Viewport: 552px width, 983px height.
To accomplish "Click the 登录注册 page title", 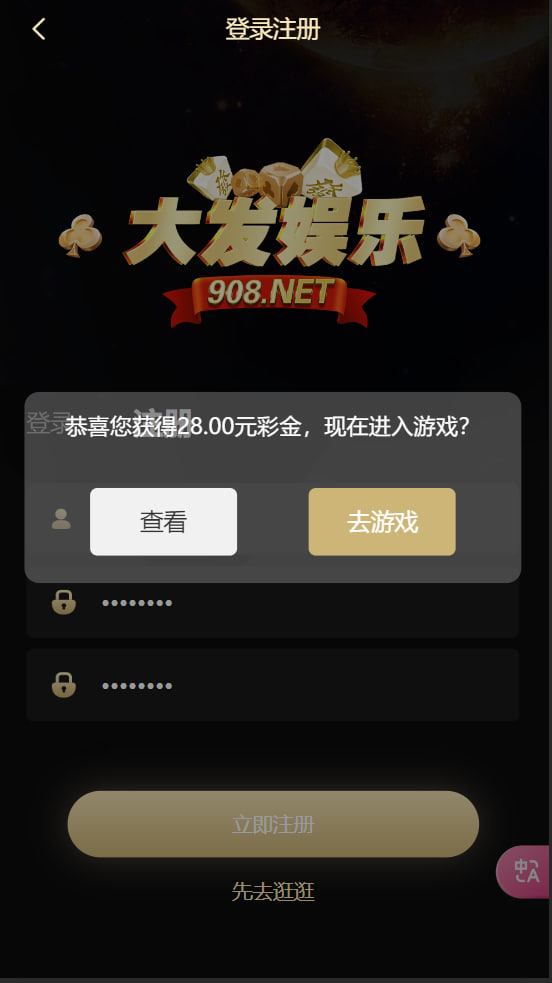I will point(273,29).
